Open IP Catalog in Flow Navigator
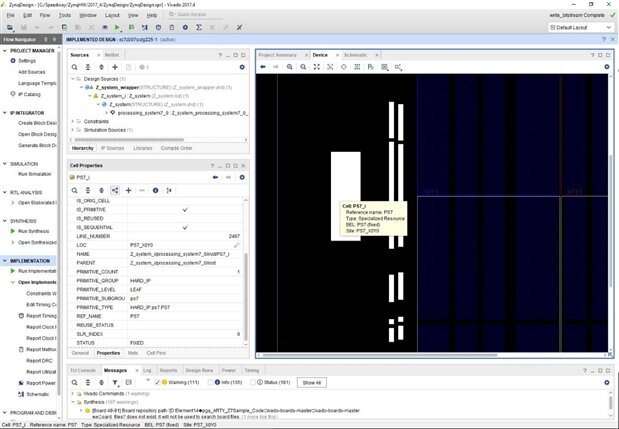Screen dimensions: 619x429 tap(29, 94)
